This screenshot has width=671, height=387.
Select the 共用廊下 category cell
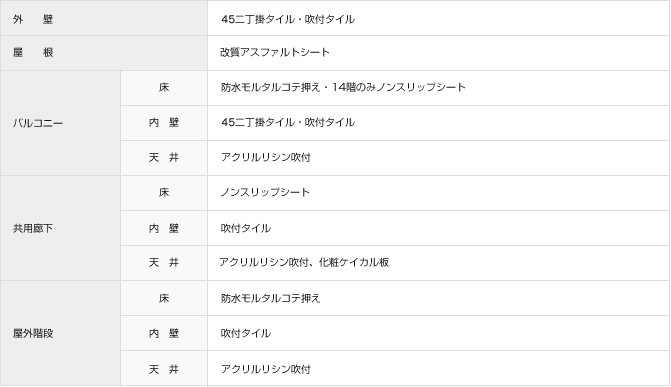pos(60,228)
